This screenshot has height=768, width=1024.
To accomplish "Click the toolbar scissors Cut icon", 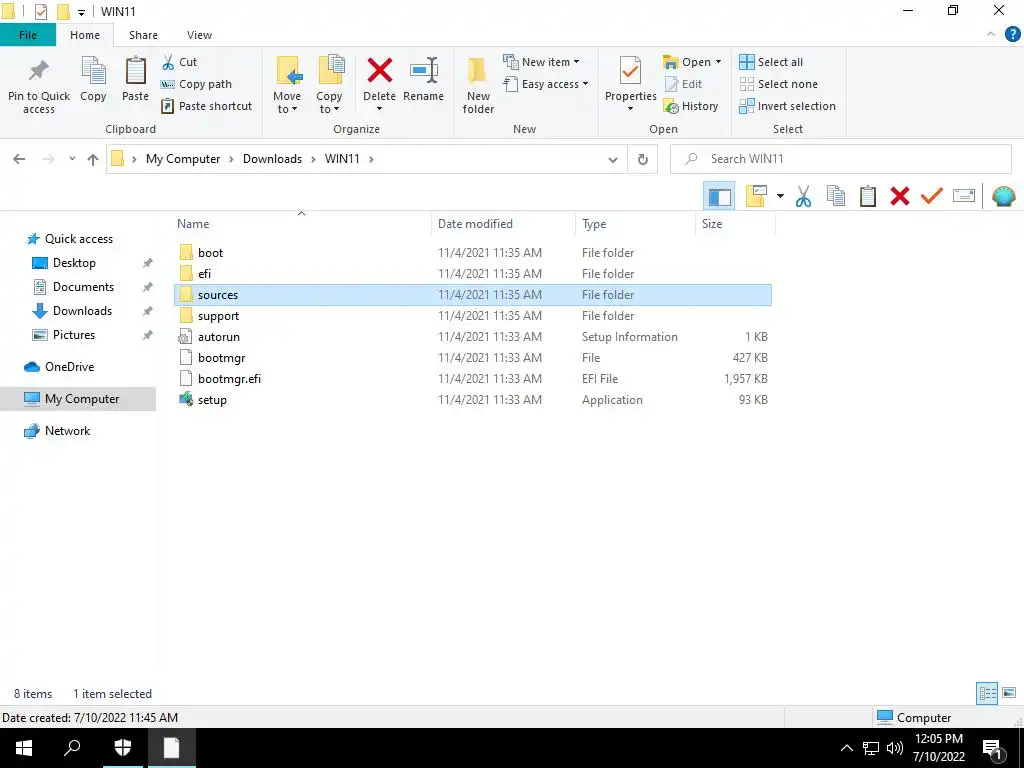I will click(x=803, y=196).
